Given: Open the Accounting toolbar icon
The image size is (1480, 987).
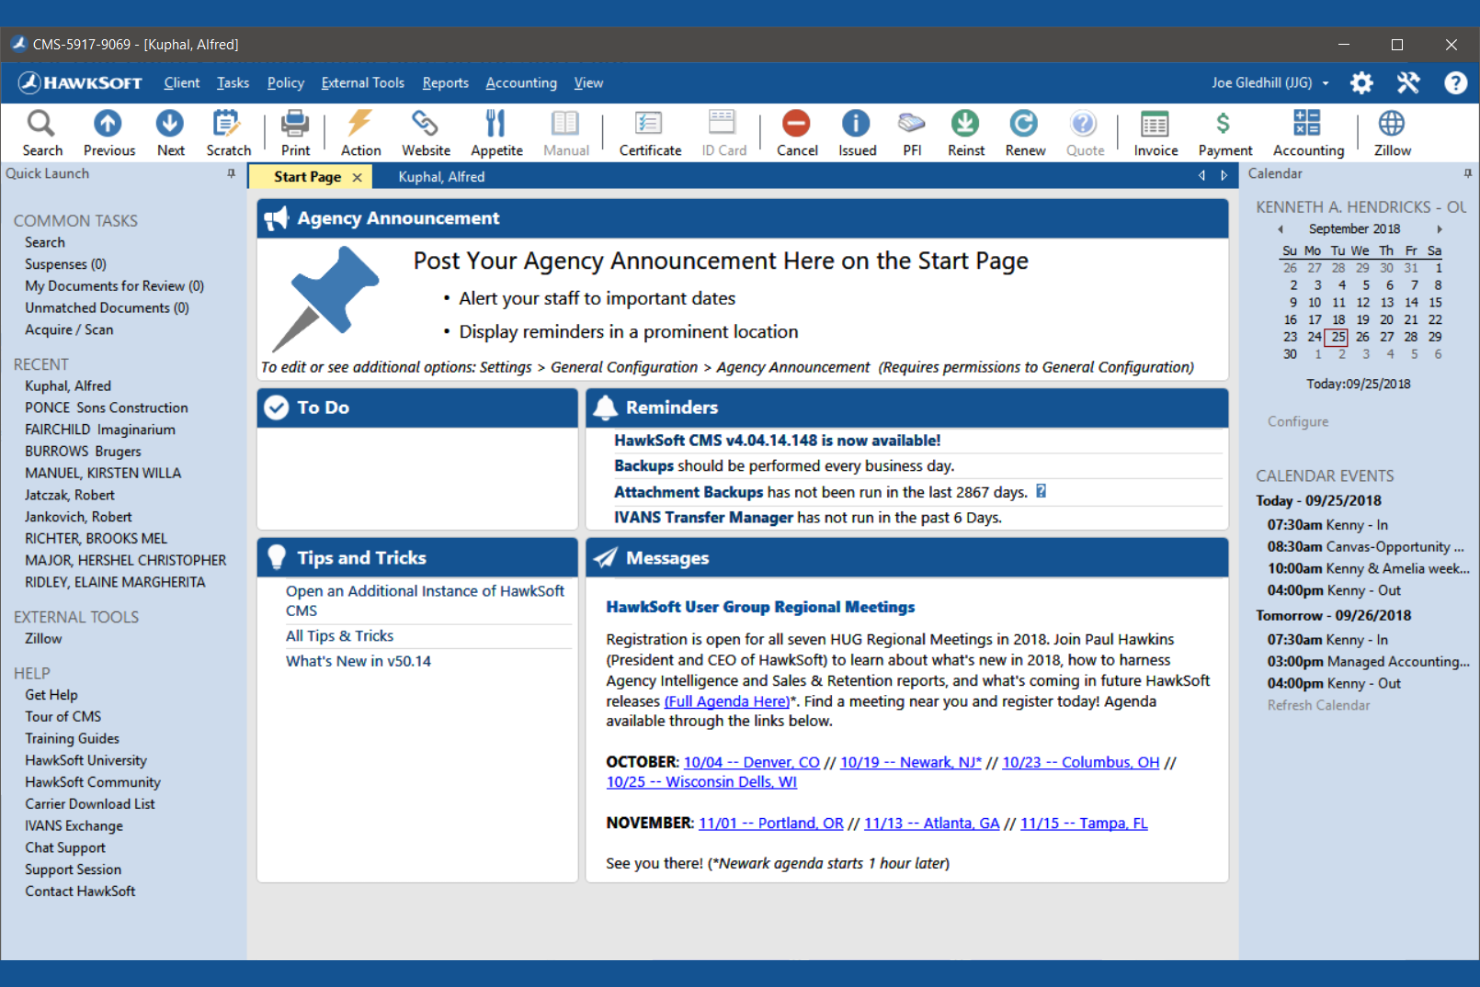Looking at the screenshot, I should coord(1308,133).
